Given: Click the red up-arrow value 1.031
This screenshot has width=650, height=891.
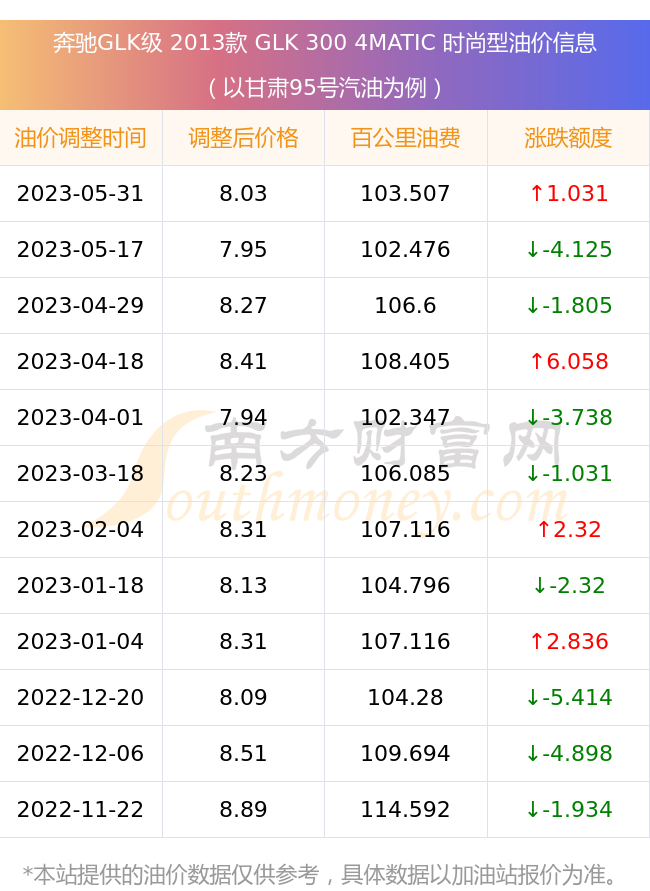Looking at the screenshot, I should click(569, 194).
